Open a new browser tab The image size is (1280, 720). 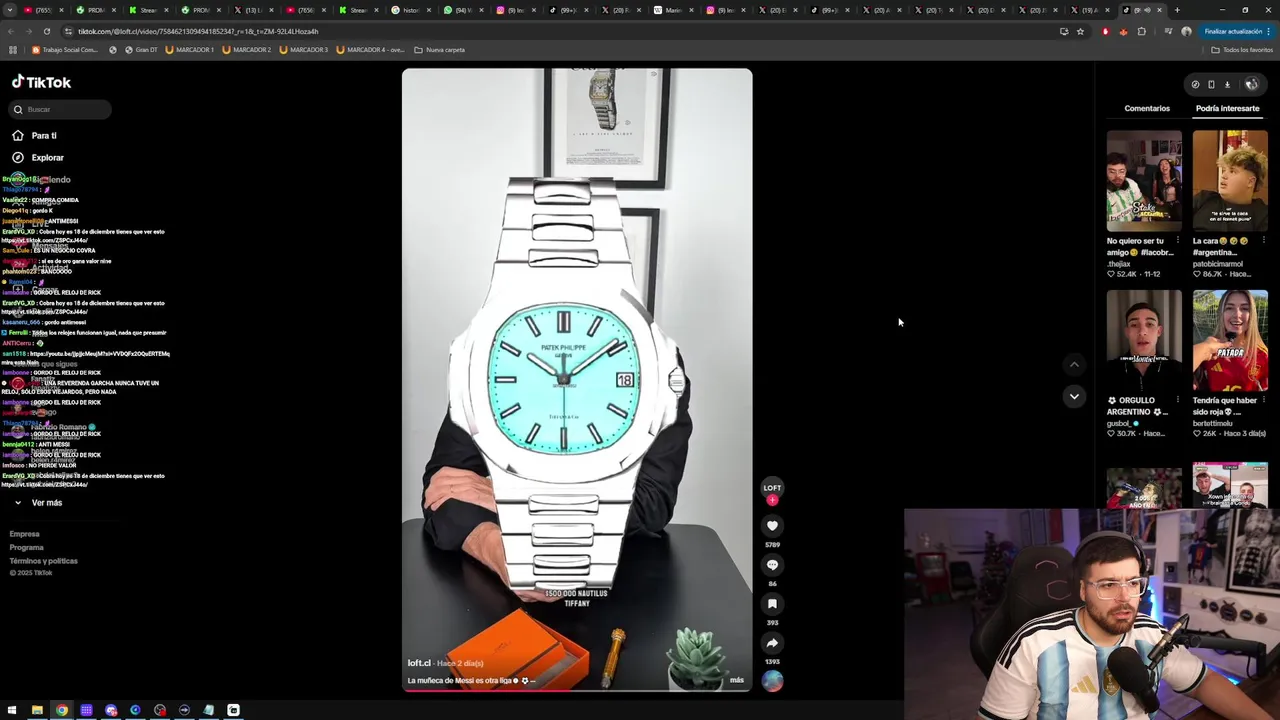point(1177,10)
